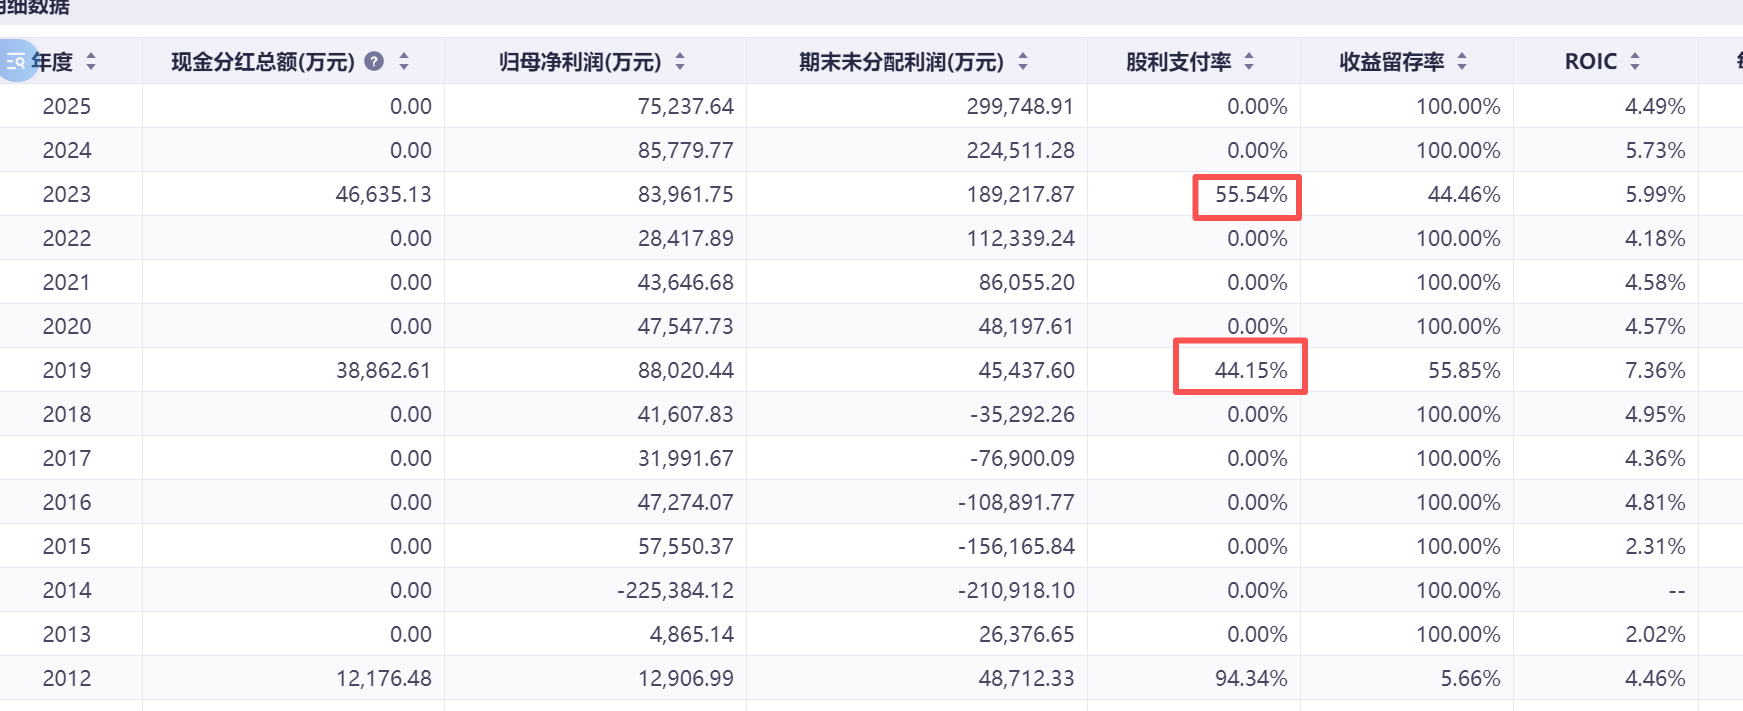Sort table by 年度 column arrows

coord(91,61)
